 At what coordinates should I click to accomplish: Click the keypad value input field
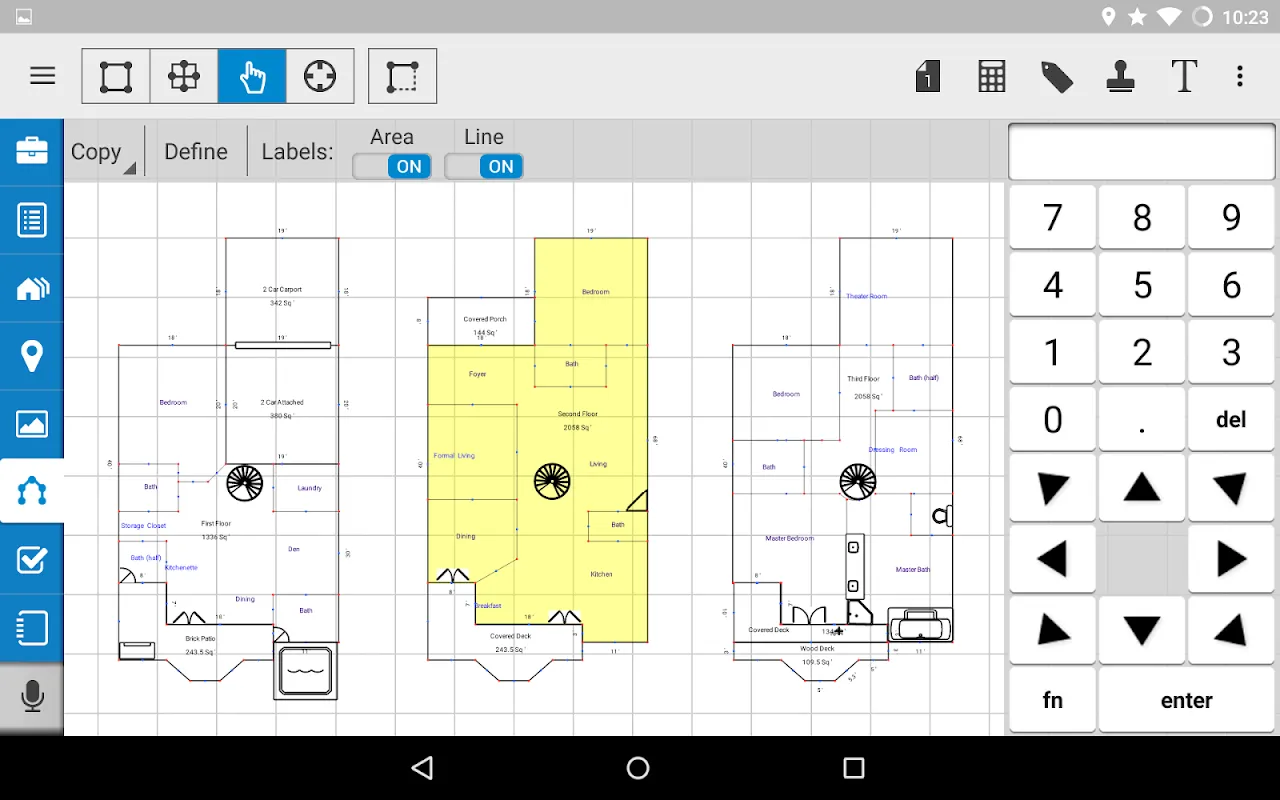1142,152
